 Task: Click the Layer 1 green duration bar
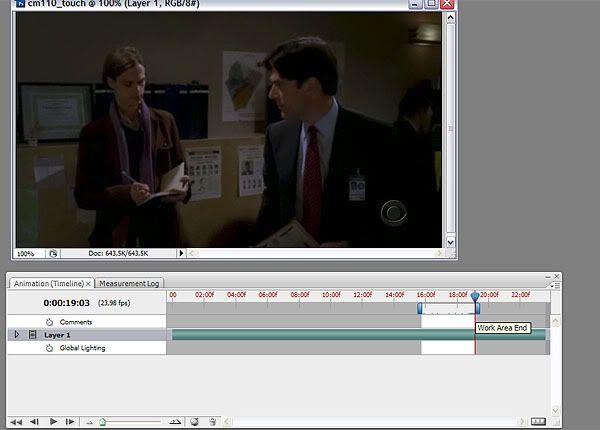click(x=359, y=335)
